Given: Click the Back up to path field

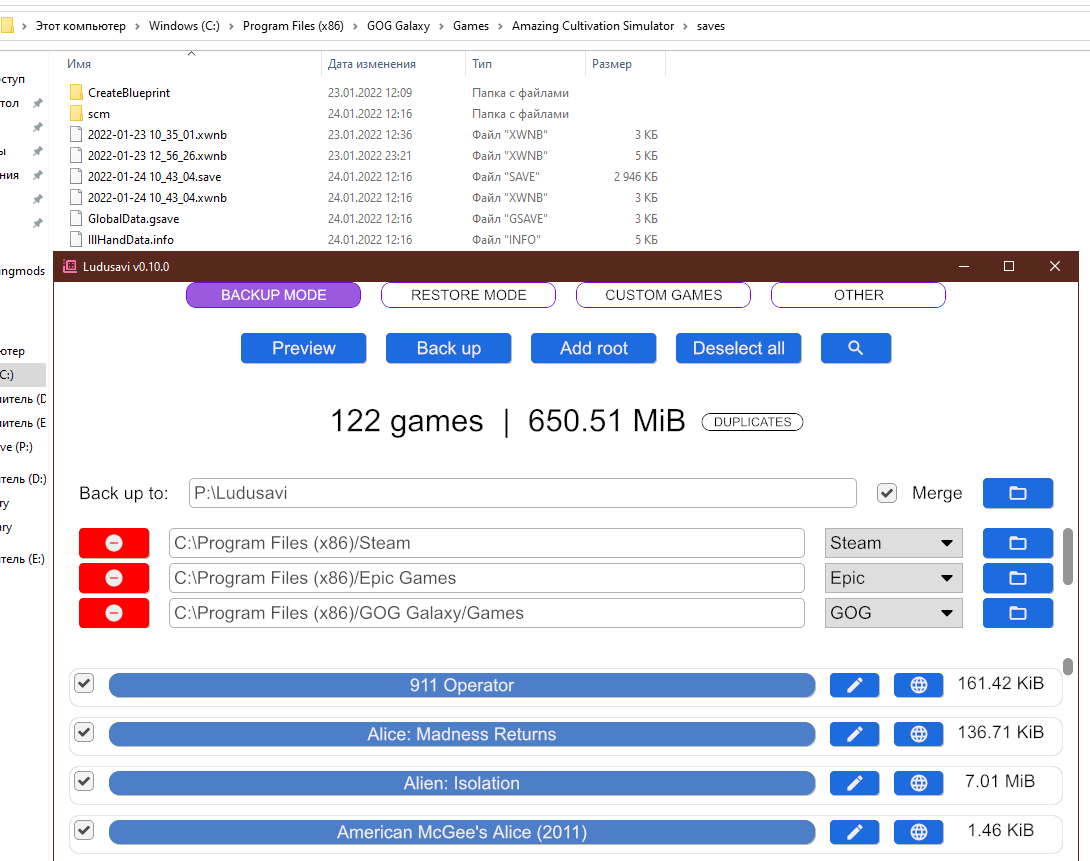Looking at the screenshot, I should coord(523,493).
